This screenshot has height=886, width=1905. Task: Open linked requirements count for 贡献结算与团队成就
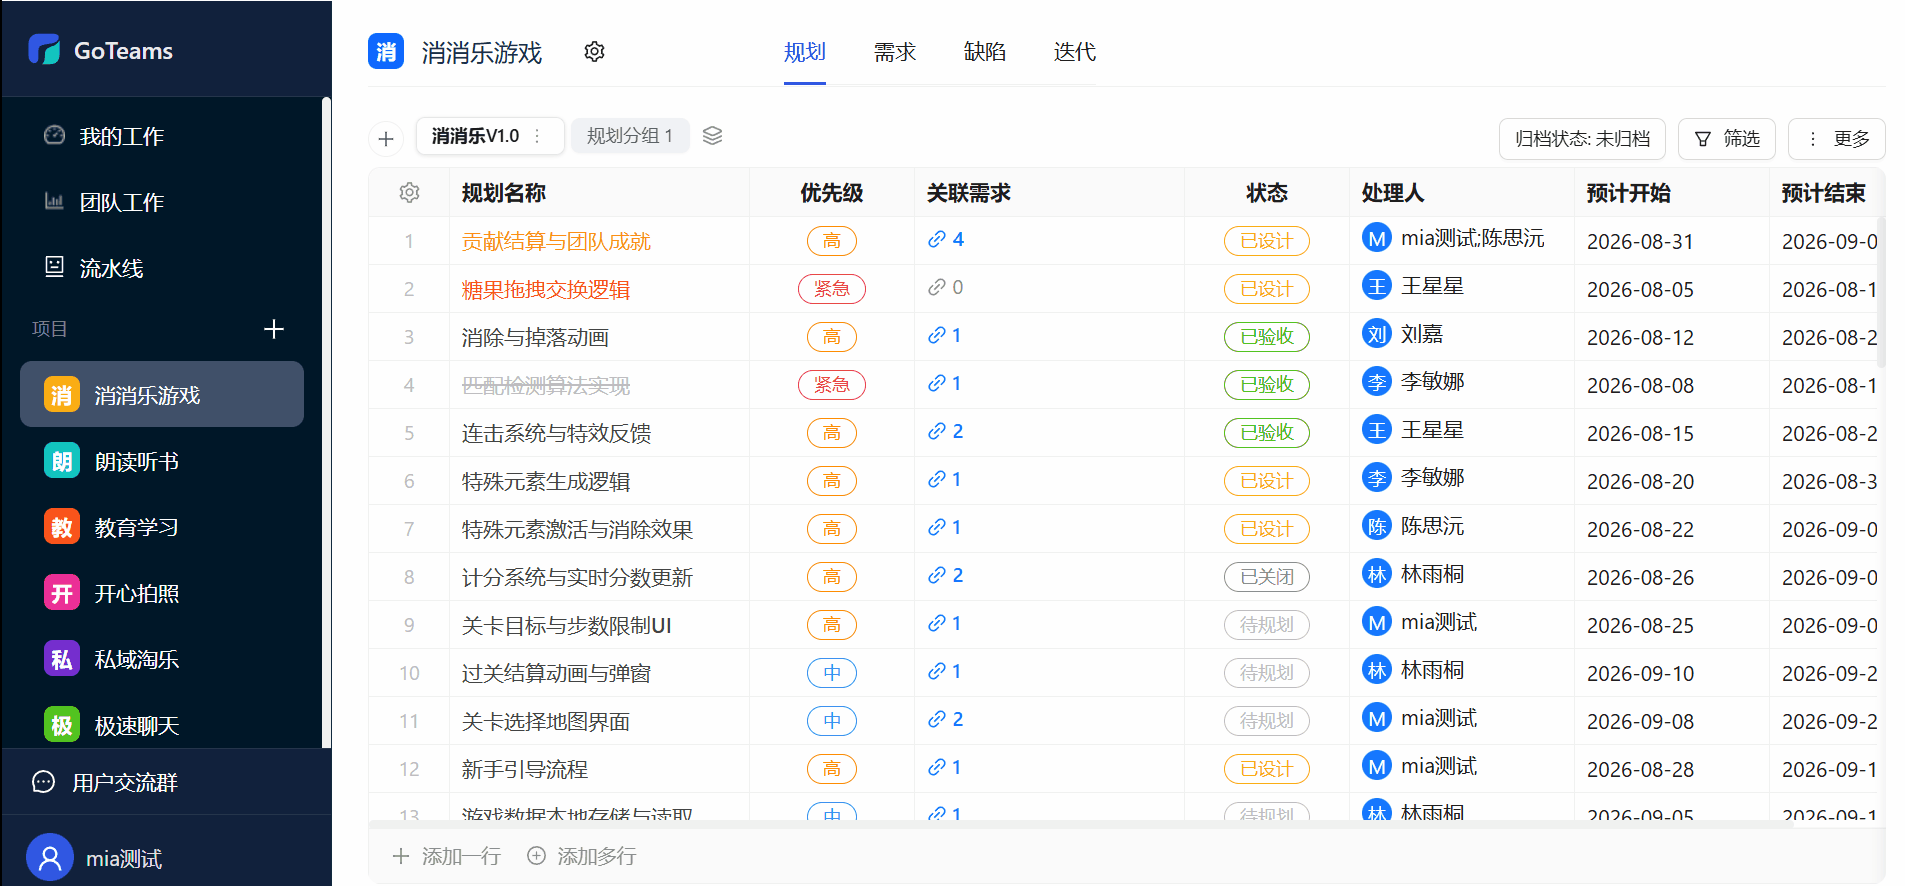pyautogui.click(x=946, y=239)
